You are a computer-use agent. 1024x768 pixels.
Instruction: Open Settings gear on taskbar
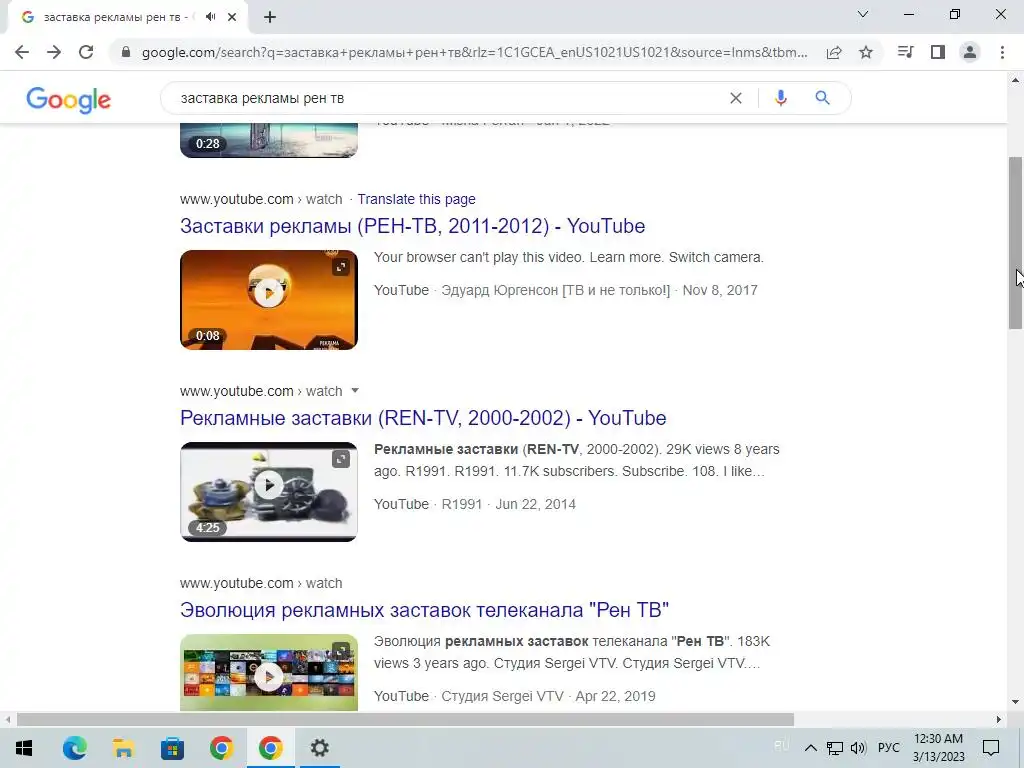point(319,748)
